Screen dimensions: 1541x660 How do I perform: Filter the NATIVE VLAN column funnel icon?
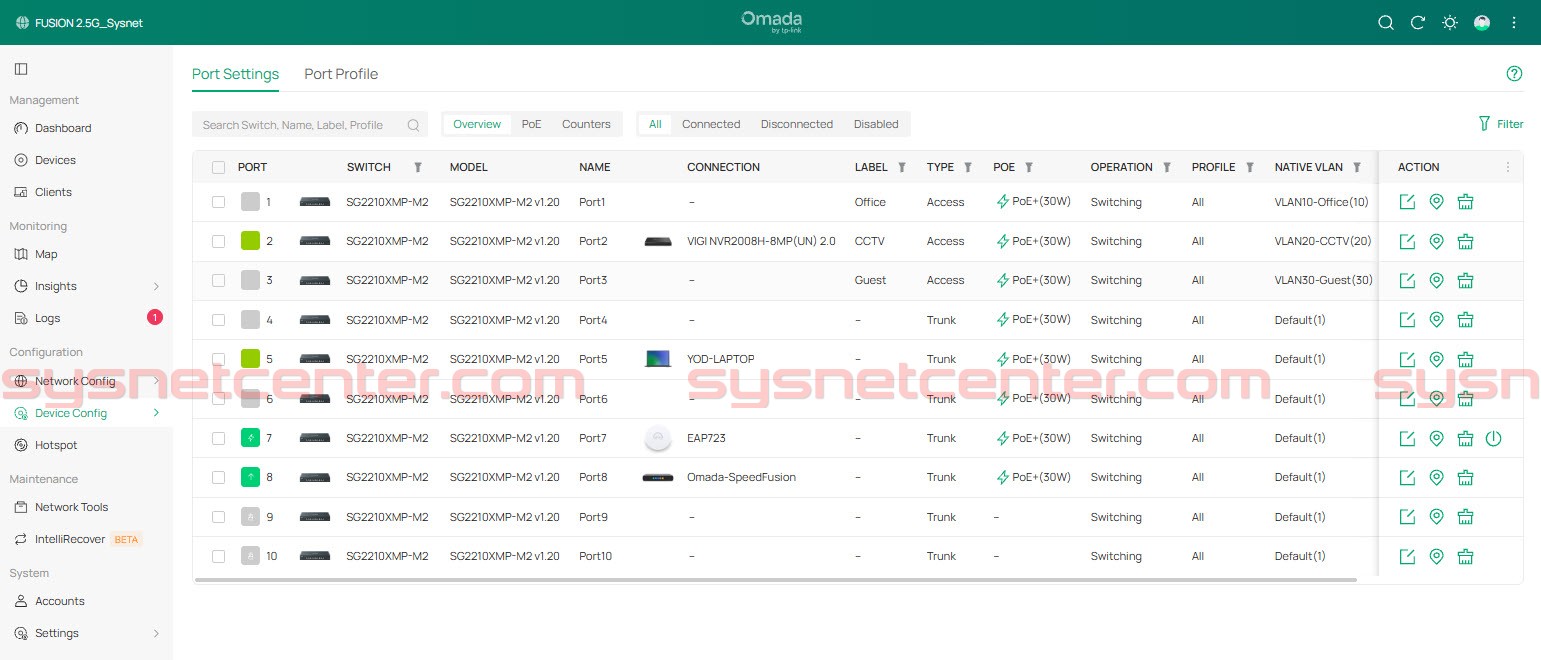click(1356, 167)
